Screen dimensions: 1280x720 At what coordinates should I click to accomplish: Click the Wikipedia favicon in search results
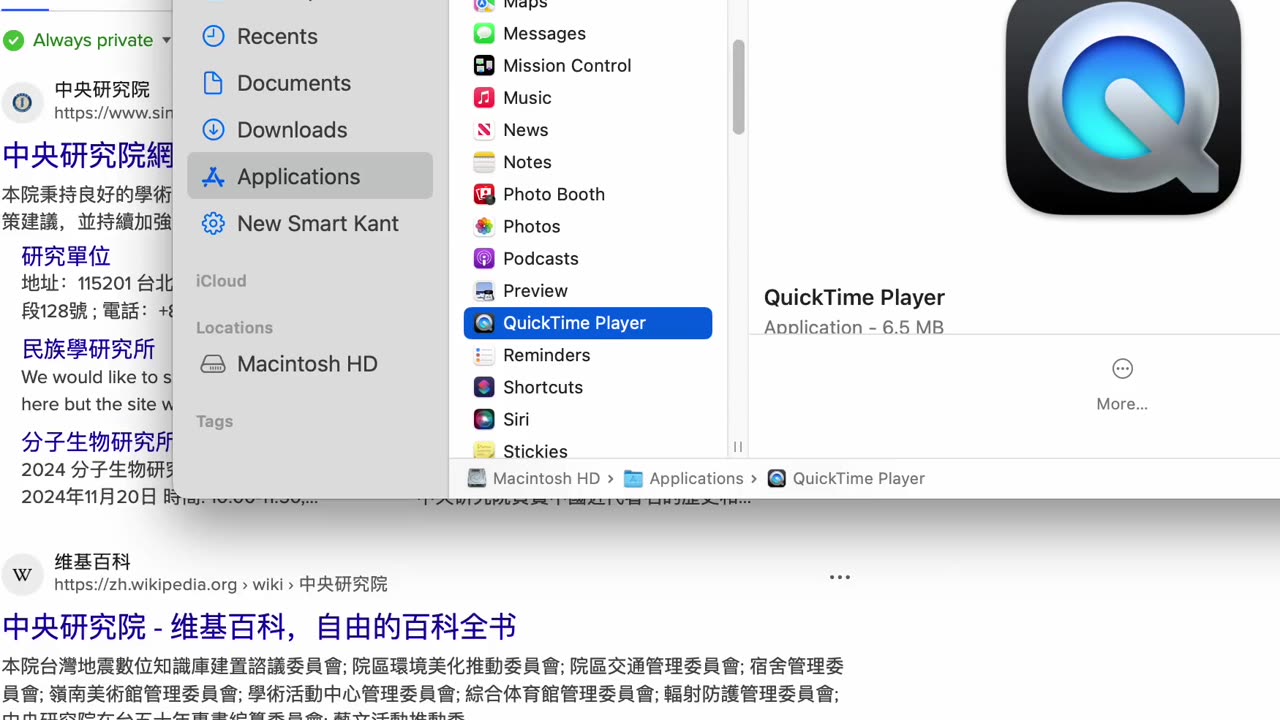[22, 574]
